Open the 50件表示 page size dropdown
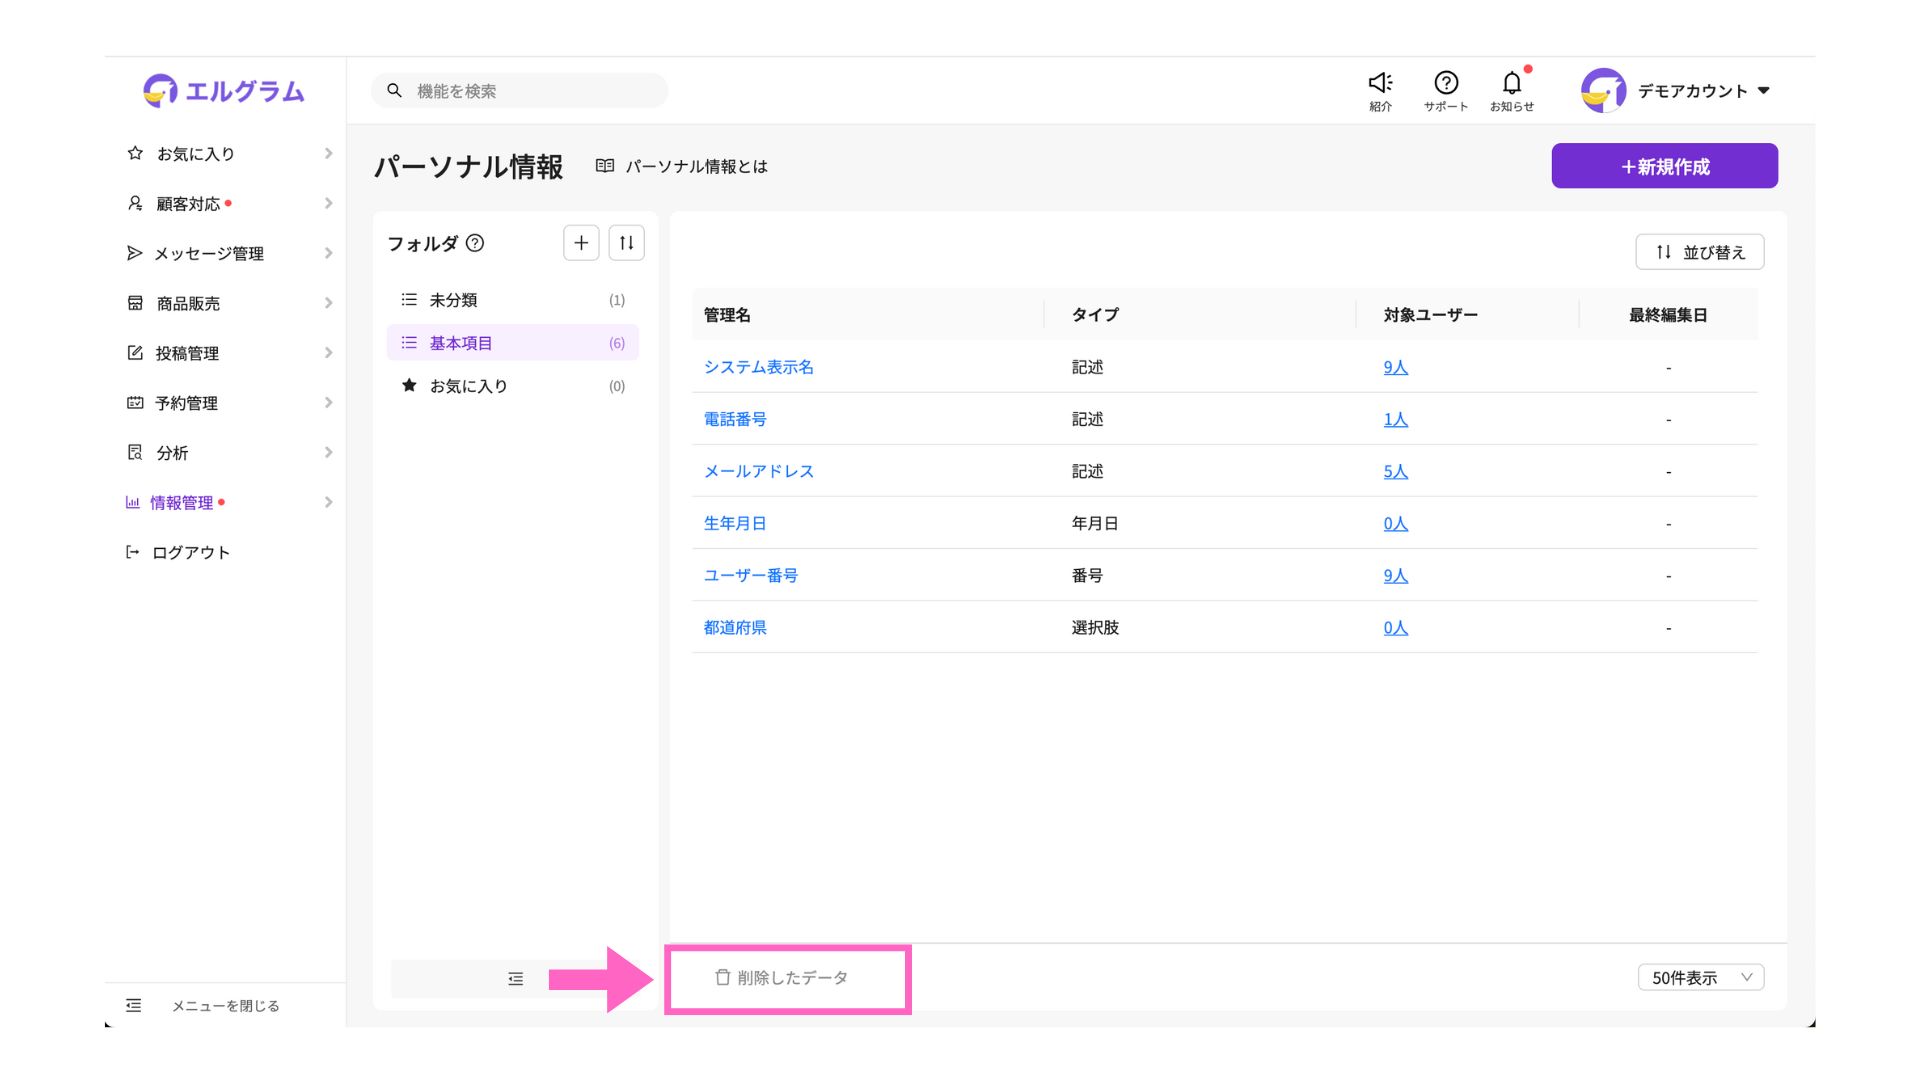Image resolution: width=1920 pixels, height=1080 pixels. (1700, 978)
